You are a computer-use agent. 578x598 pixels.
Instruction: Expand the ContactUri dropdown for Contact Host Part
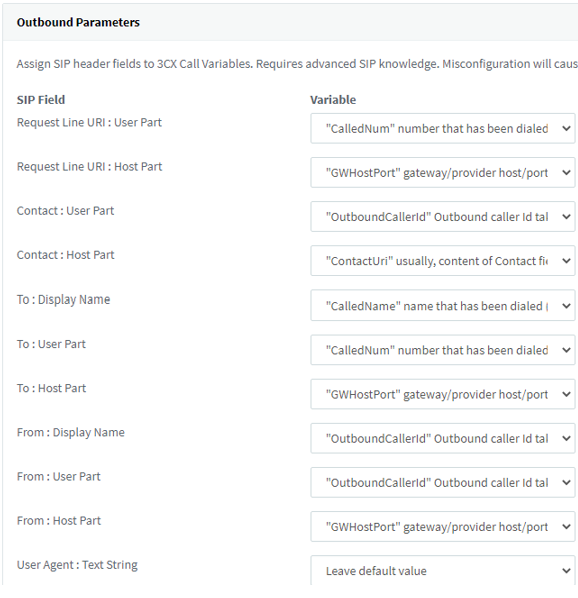(x=443, y=261)
